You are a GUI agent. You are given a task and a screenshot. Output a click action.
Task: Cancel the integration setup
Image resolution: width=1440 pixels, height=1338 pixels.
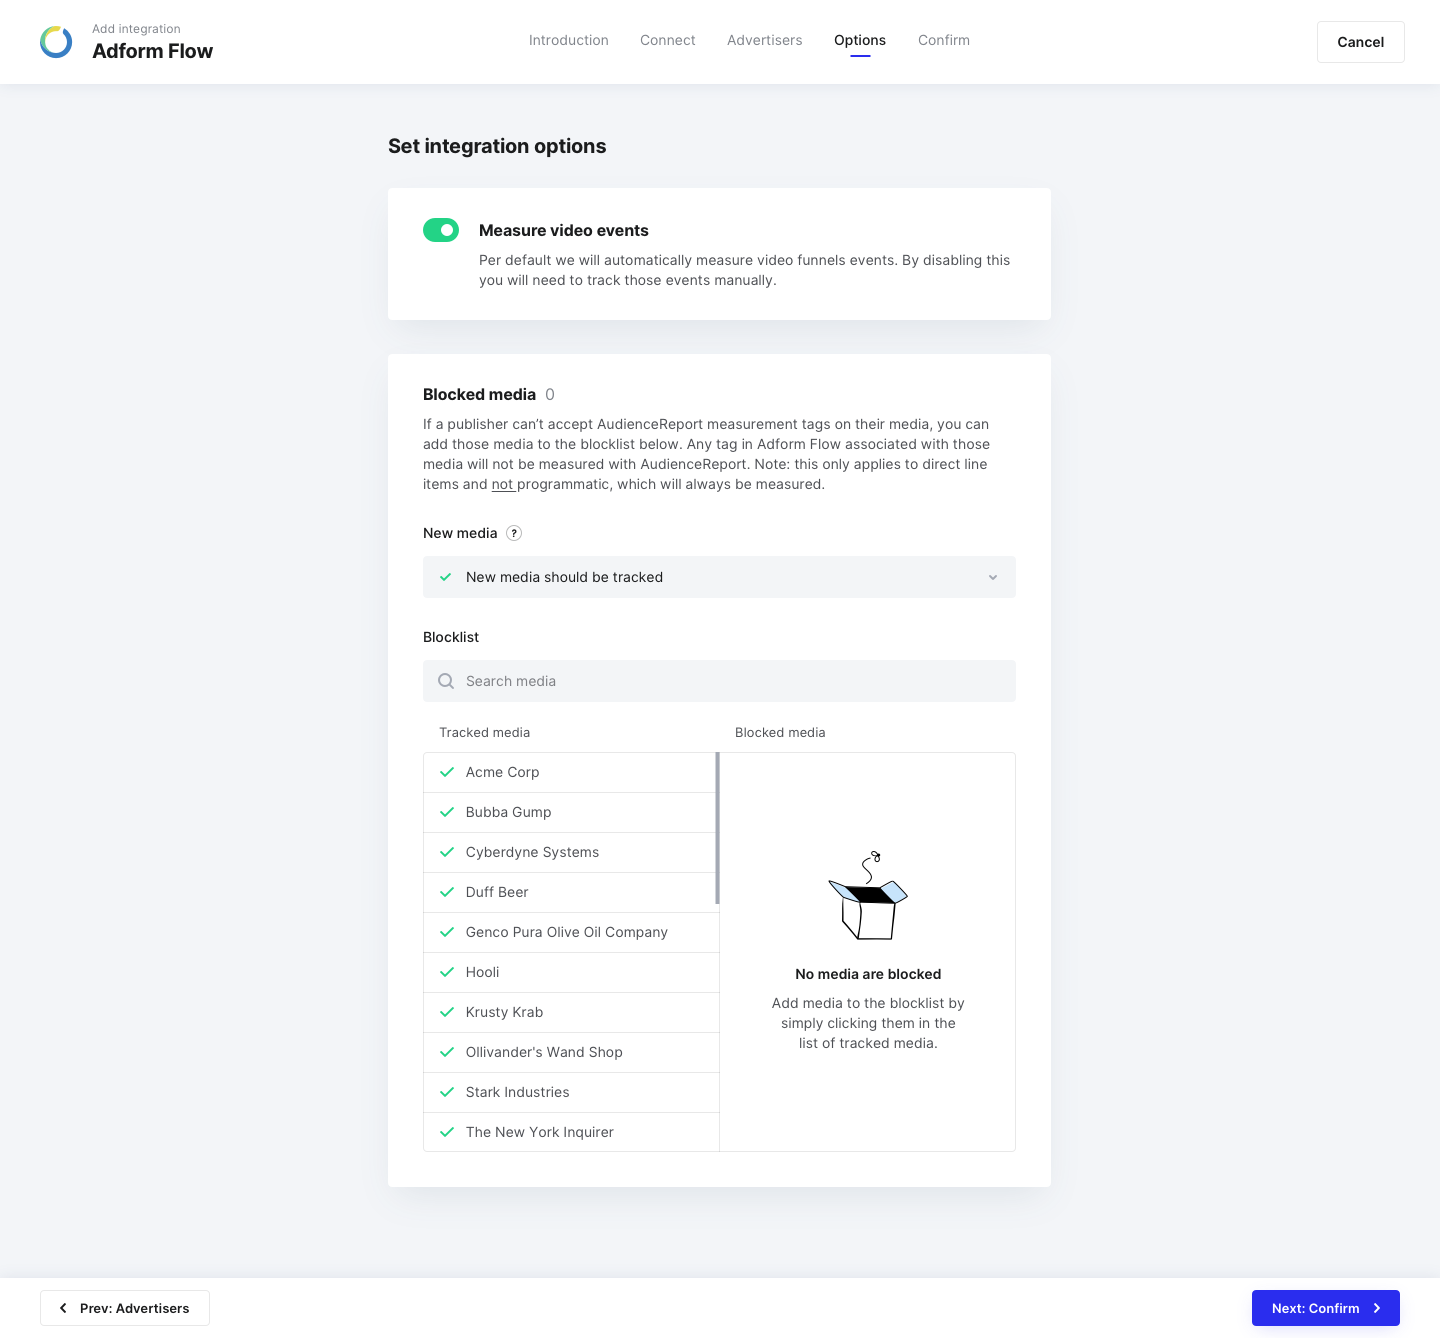point(1361,42)
